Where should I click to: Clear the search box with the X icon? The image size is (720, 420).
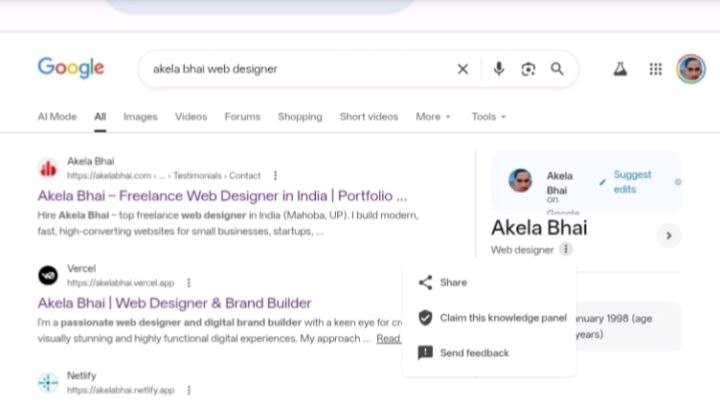pyautogui.click(x=463, y=69)
